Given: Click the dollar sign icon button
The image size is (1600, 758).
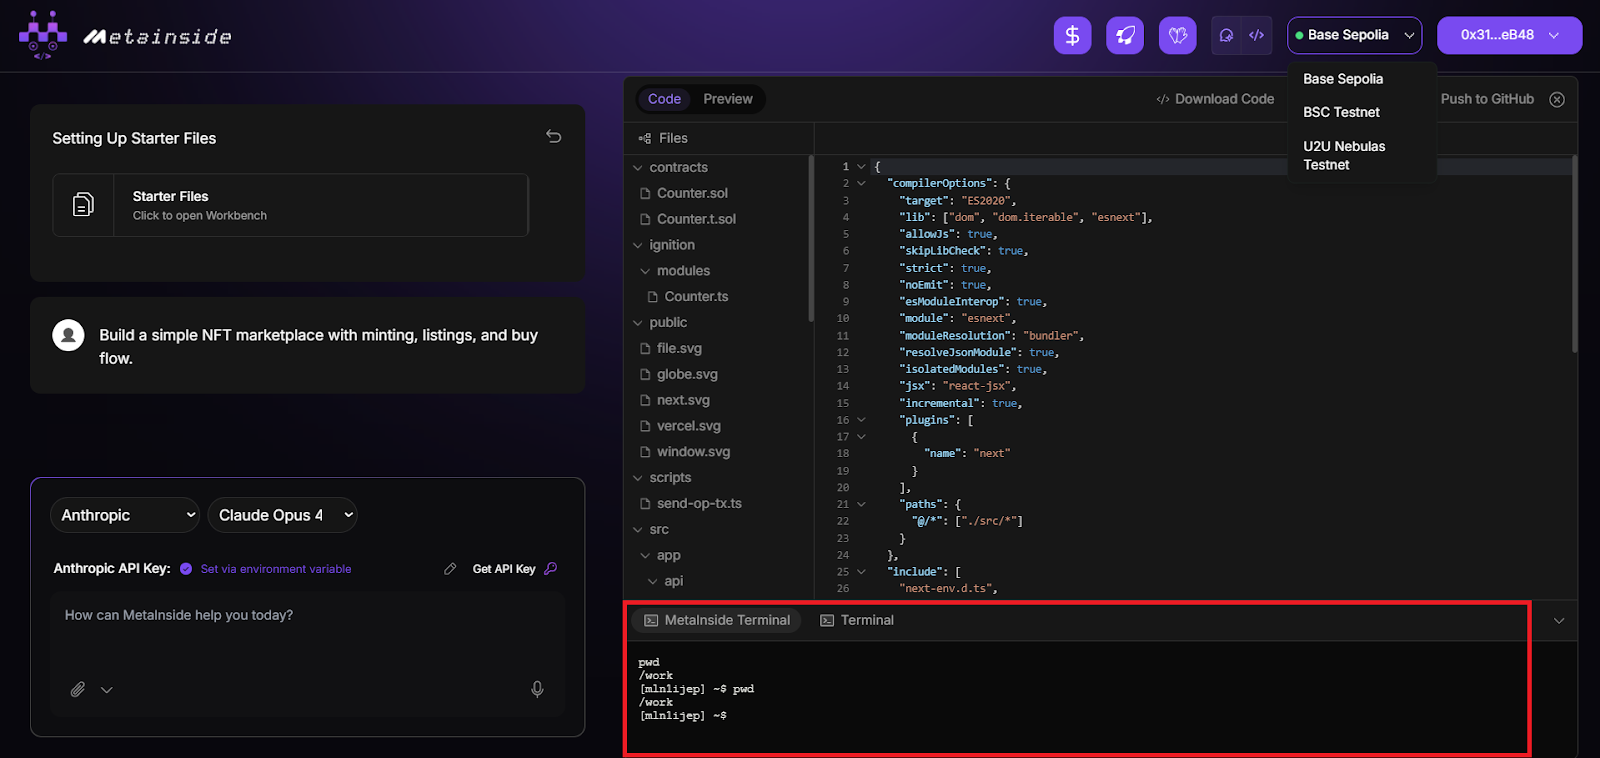Looking at the screenshot, I should pyautogui.click(x=1072, y=36).
